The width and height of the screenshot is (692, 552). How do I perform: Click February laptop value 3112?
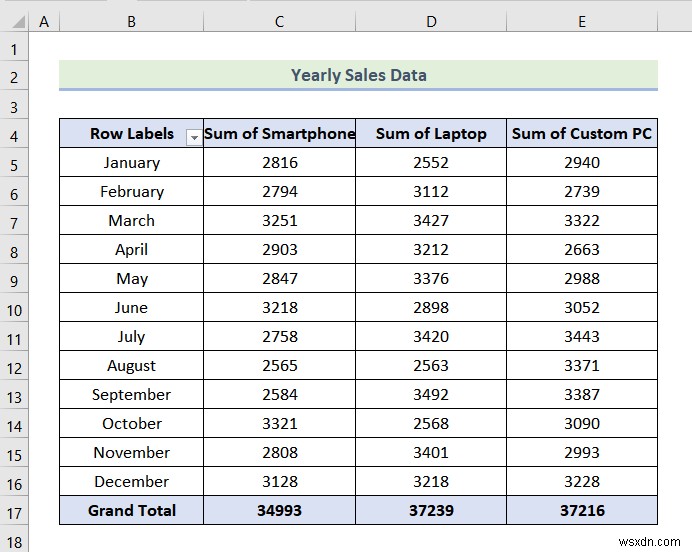coord(431,192)
